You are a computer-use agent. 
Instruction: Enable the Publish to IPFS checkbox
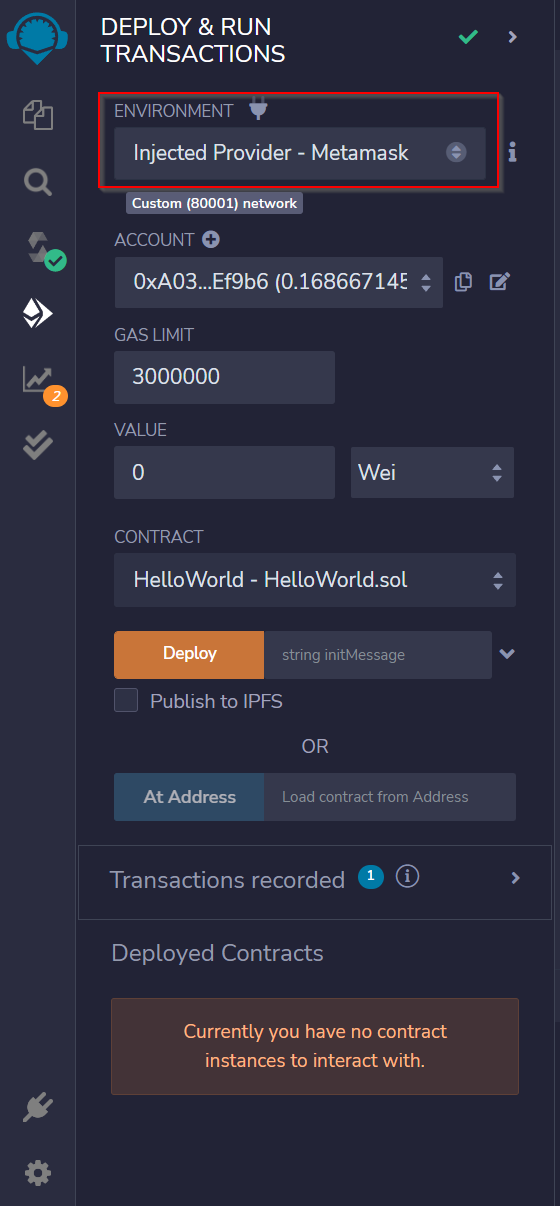126,700
